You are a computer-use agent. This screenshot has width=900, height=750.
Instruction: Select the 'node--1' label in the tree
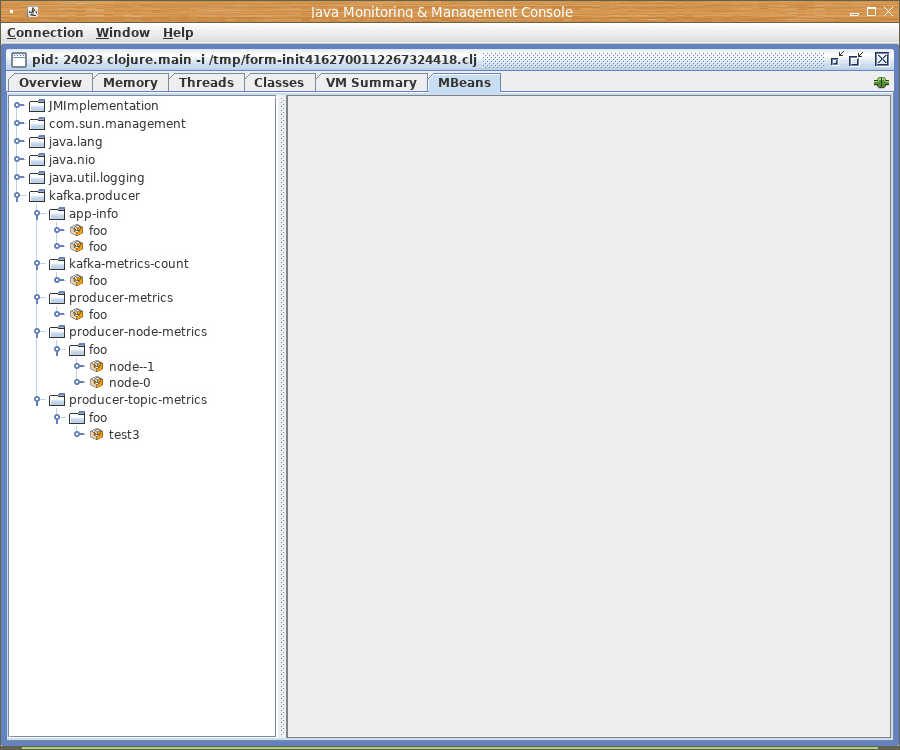click(x=131, y=367)
